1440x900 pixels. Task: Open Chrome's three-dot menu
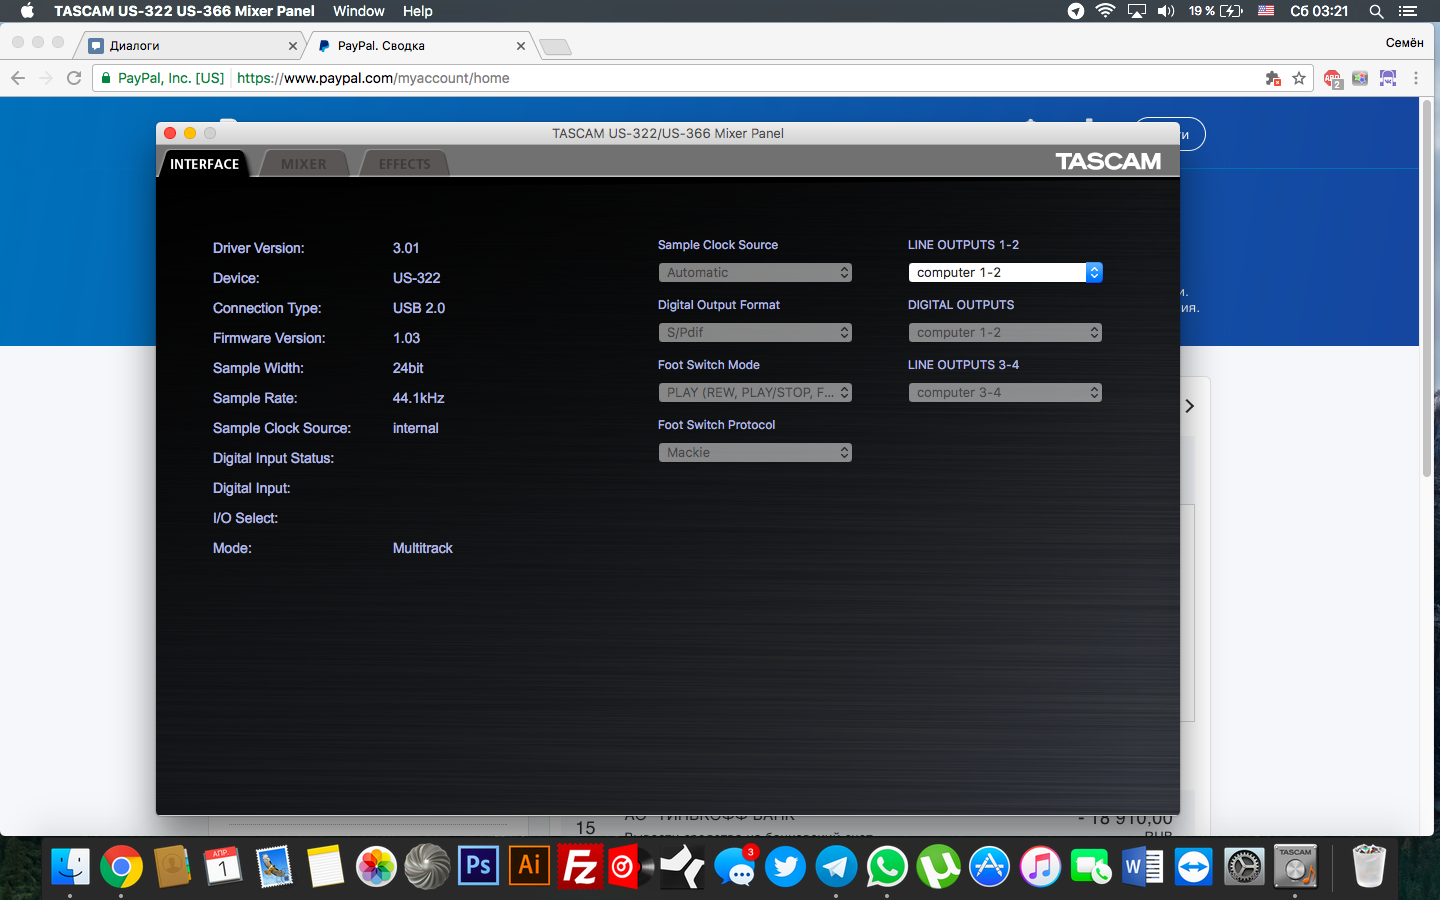(1416, 78)
